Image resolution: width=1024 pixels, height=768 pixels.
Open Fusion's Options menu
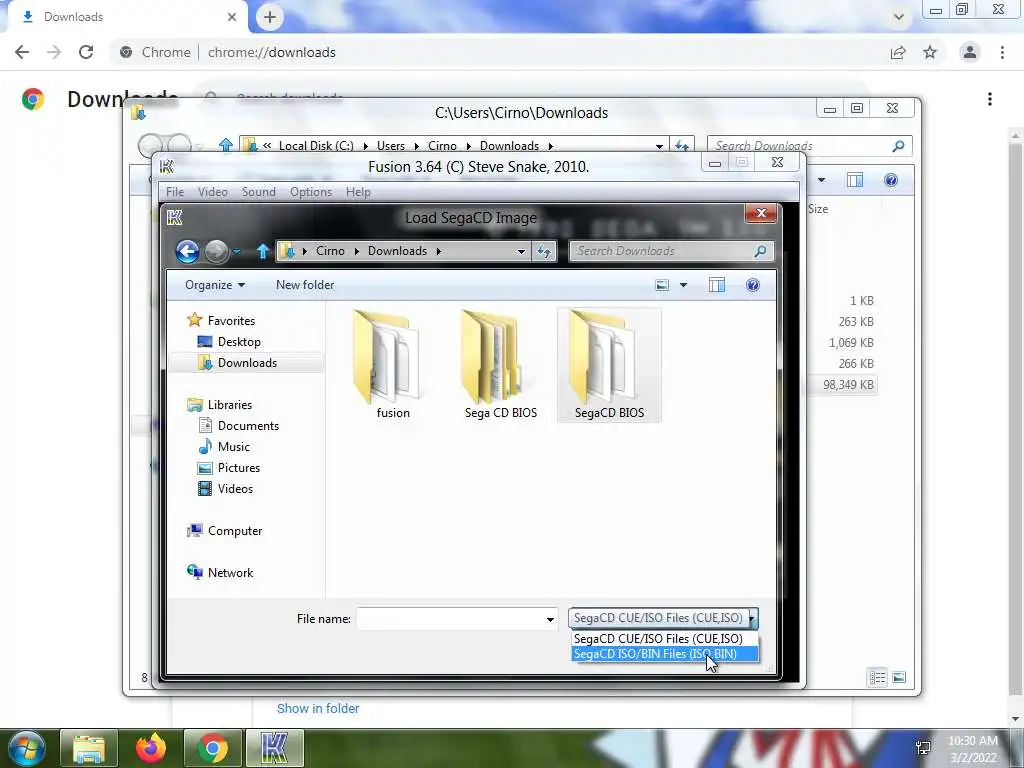(311, 192)
